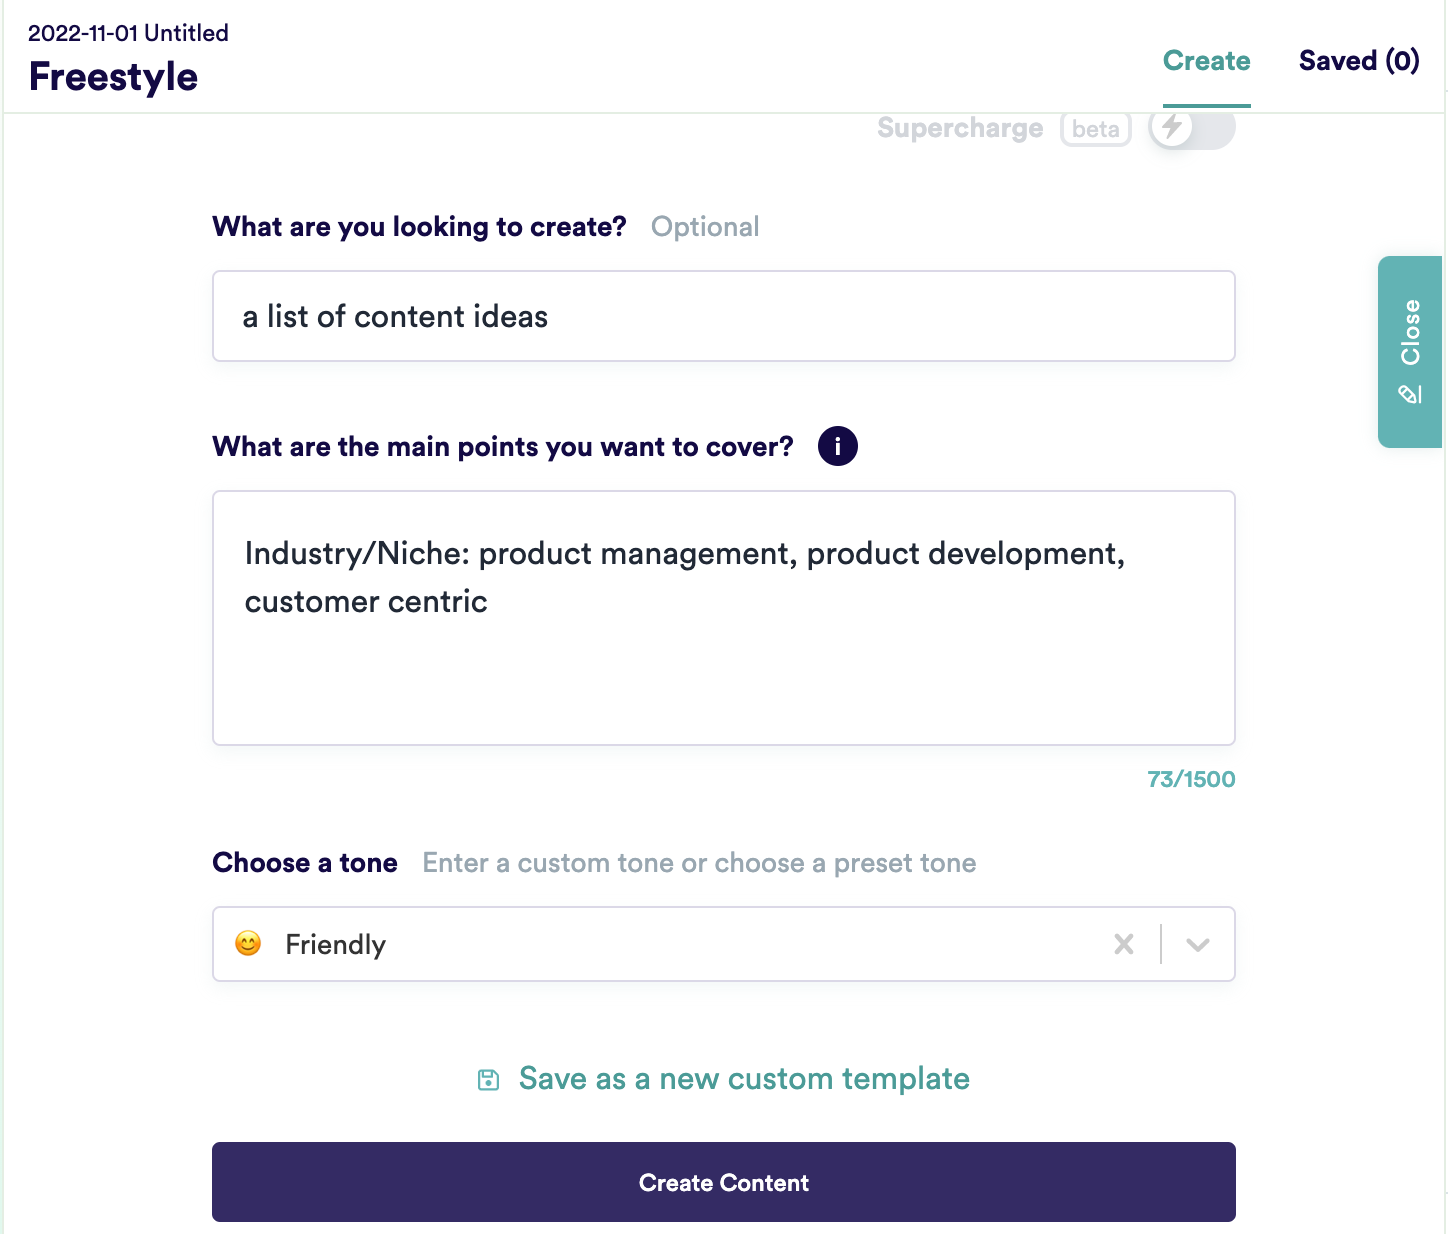Clear the Friendly tone with the X
The height and width of the screenshot is (1234, 1448).
click(x=1124, y=944)
